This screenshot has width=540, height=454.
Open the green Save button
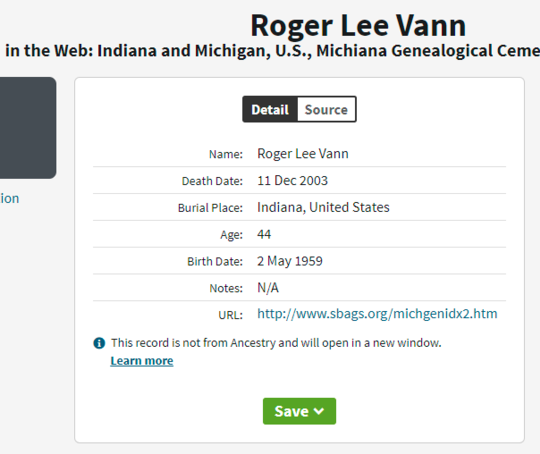[299, 411]
